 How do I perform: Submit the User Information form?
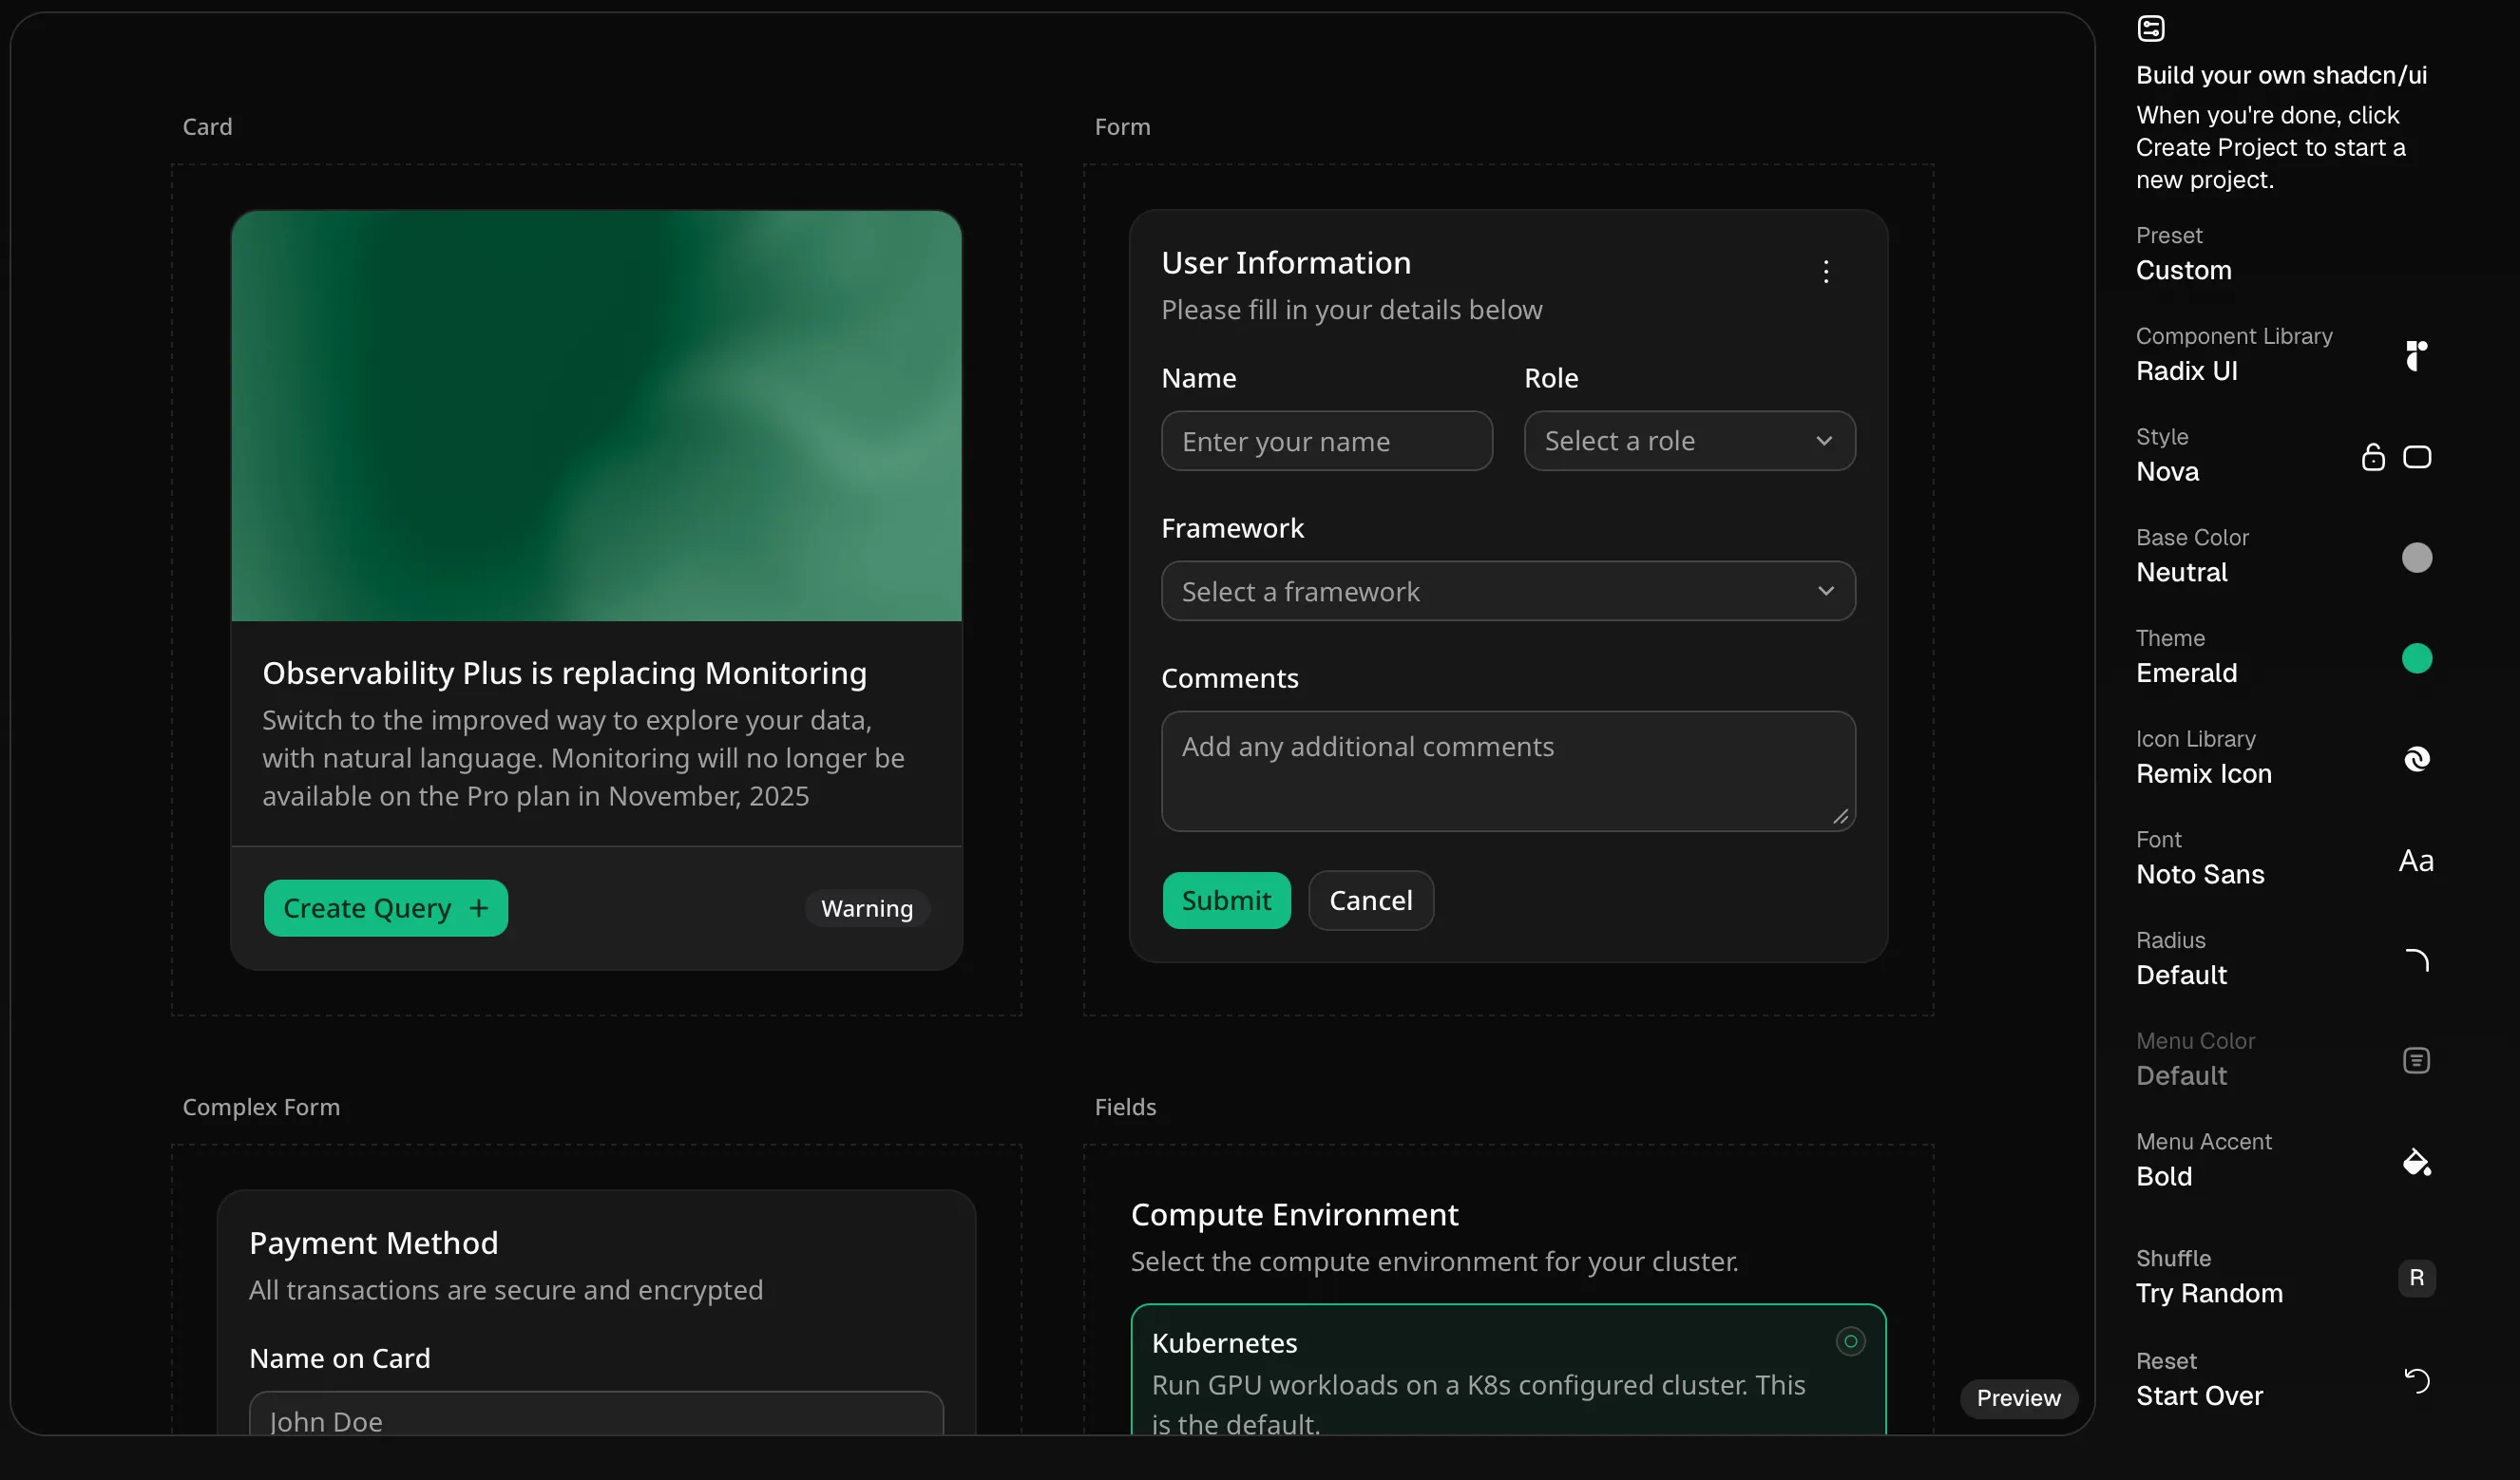click(x=1227, y=899)
